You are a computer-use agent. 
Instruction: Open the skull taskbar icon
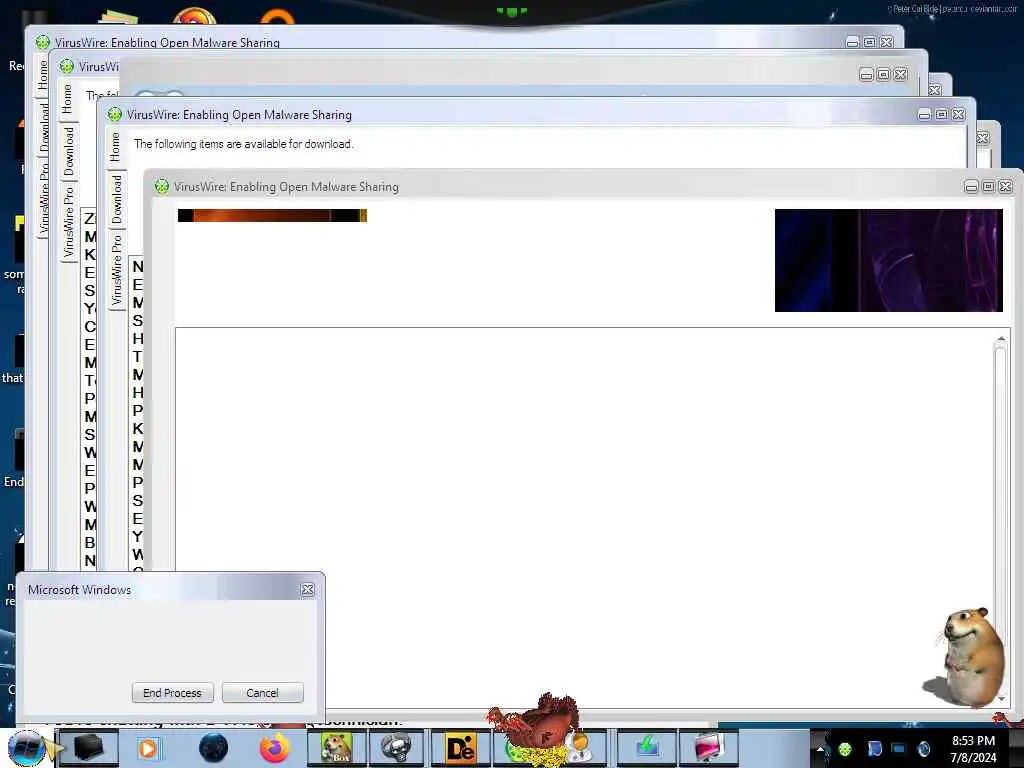[397, 748]
